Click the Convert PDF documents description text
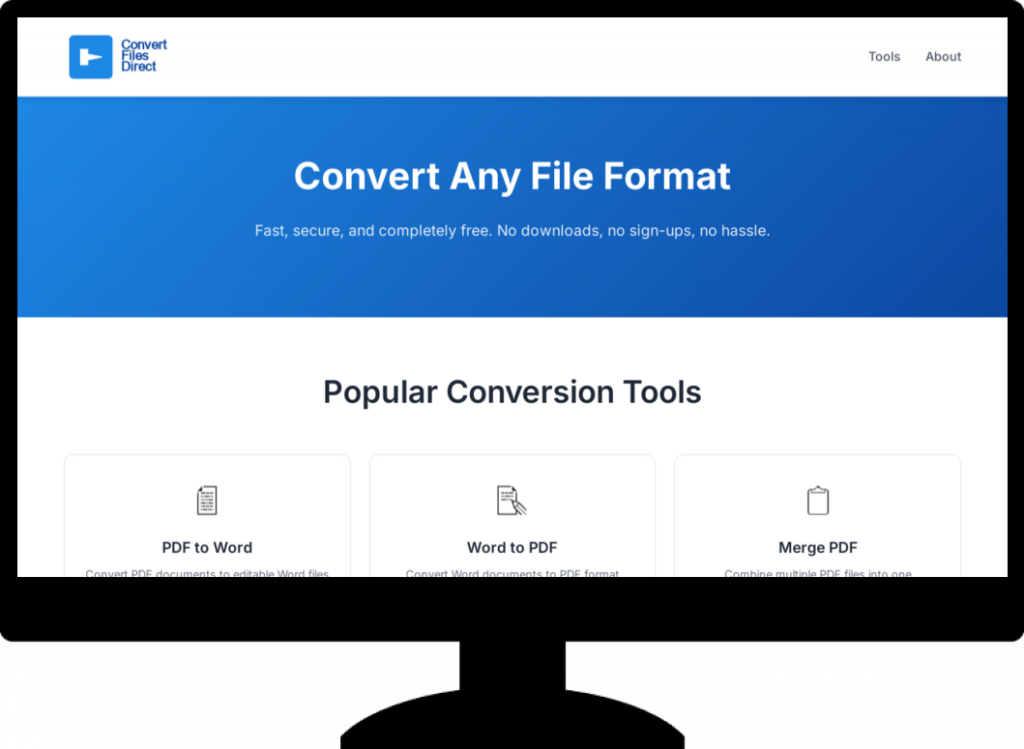 (x=207, y=573)
